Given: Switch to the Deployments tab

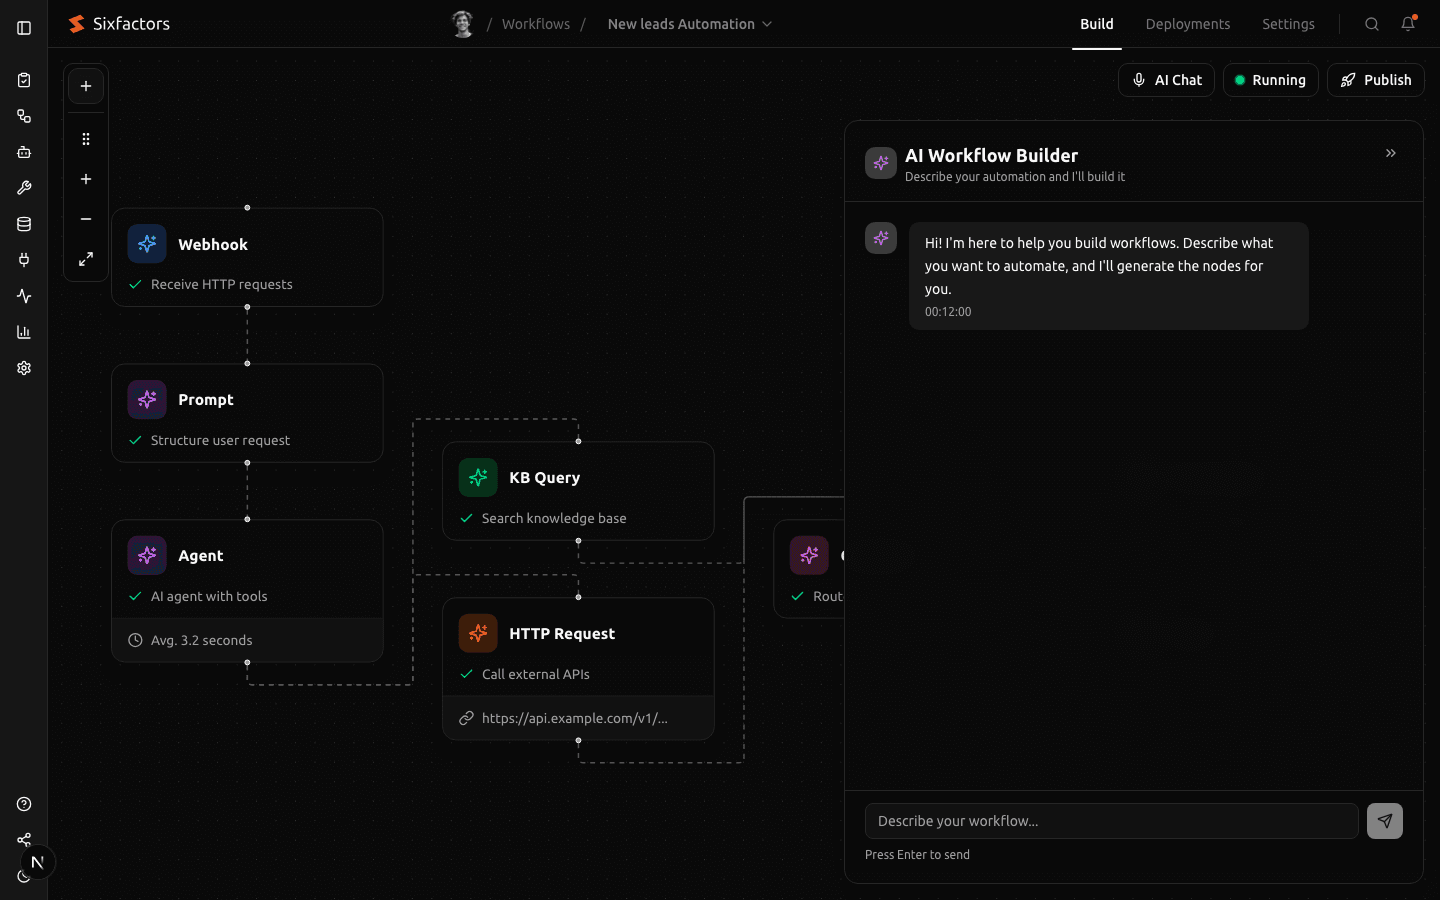Looking at the screenshot, I should pyautogui.click(x=1187, y=23).
